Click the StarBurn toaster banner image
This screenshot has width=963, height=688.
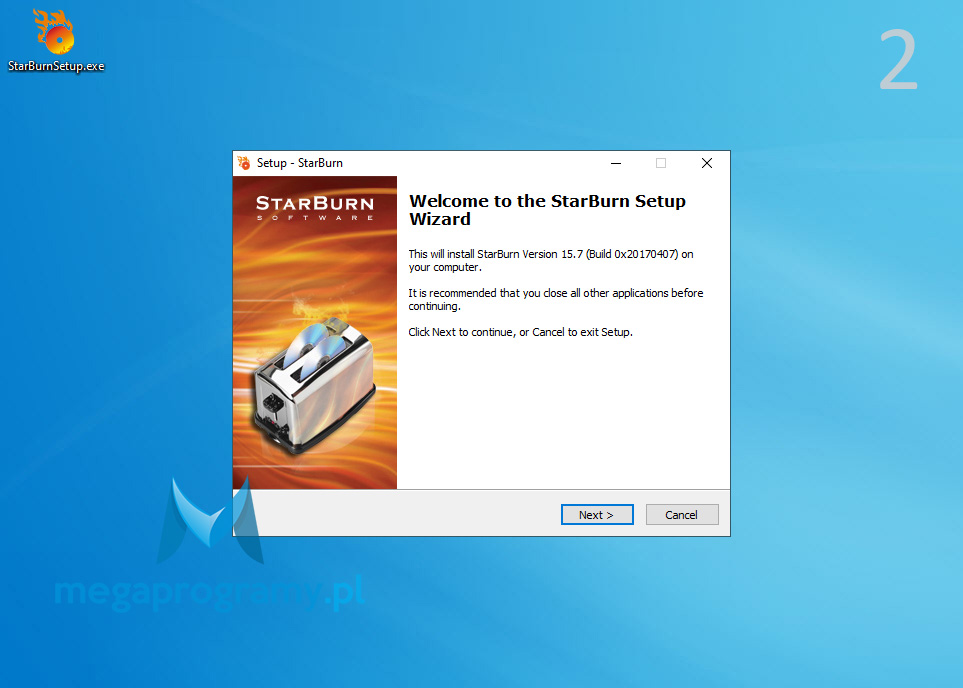[315, 332]
